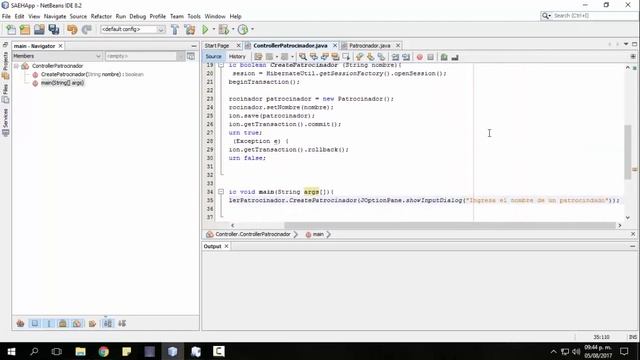Open the Debug Project dropdown arrow
This screenshot has height=360, width=640.
pos(233,29)
